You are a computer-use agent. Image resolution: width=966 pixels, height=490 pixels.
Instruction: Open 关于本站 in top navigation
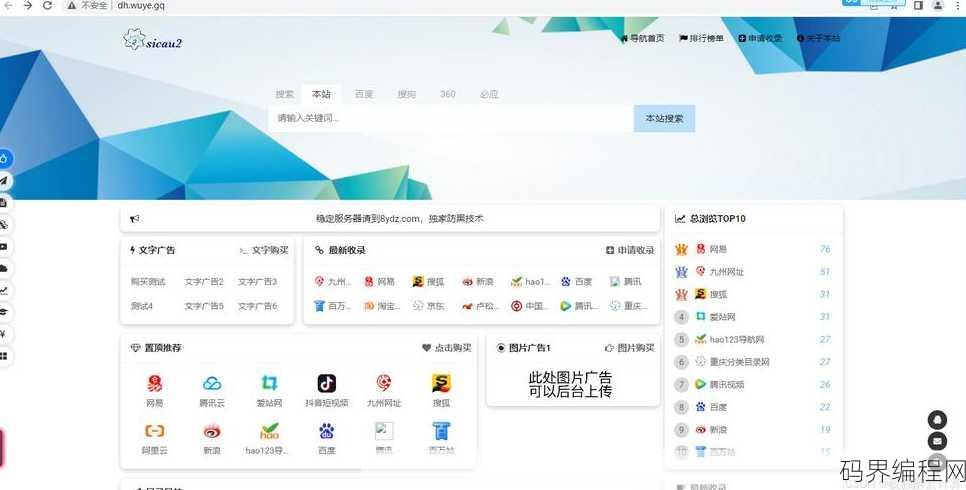[818, 38]
